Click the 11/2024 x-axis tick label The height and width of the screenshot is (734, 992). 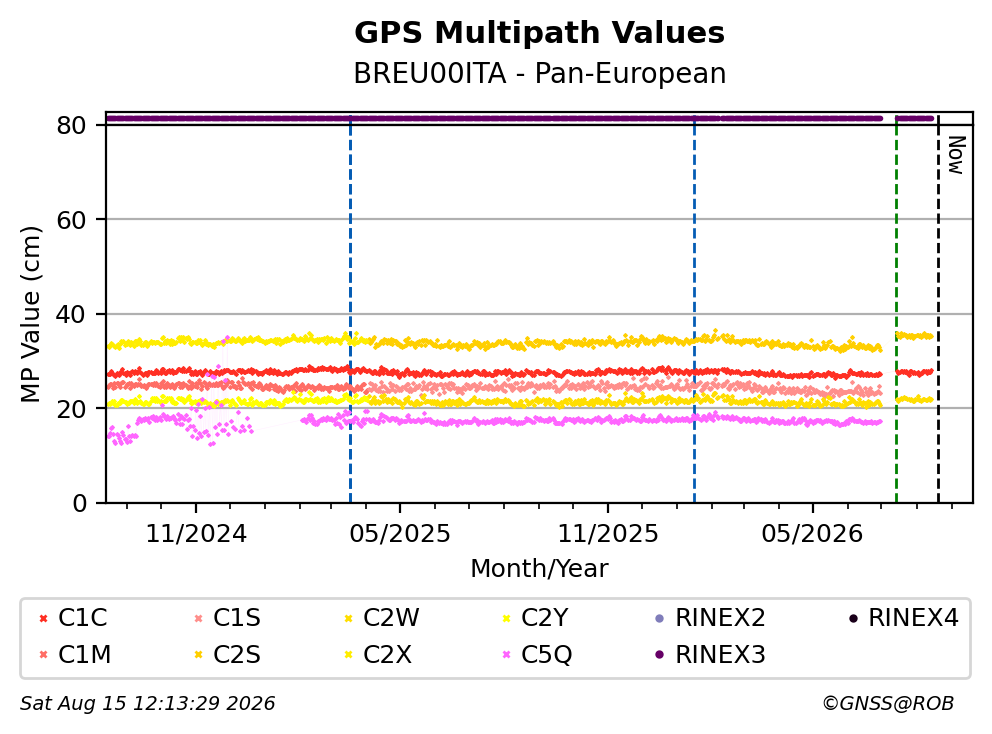pos(196,534)
